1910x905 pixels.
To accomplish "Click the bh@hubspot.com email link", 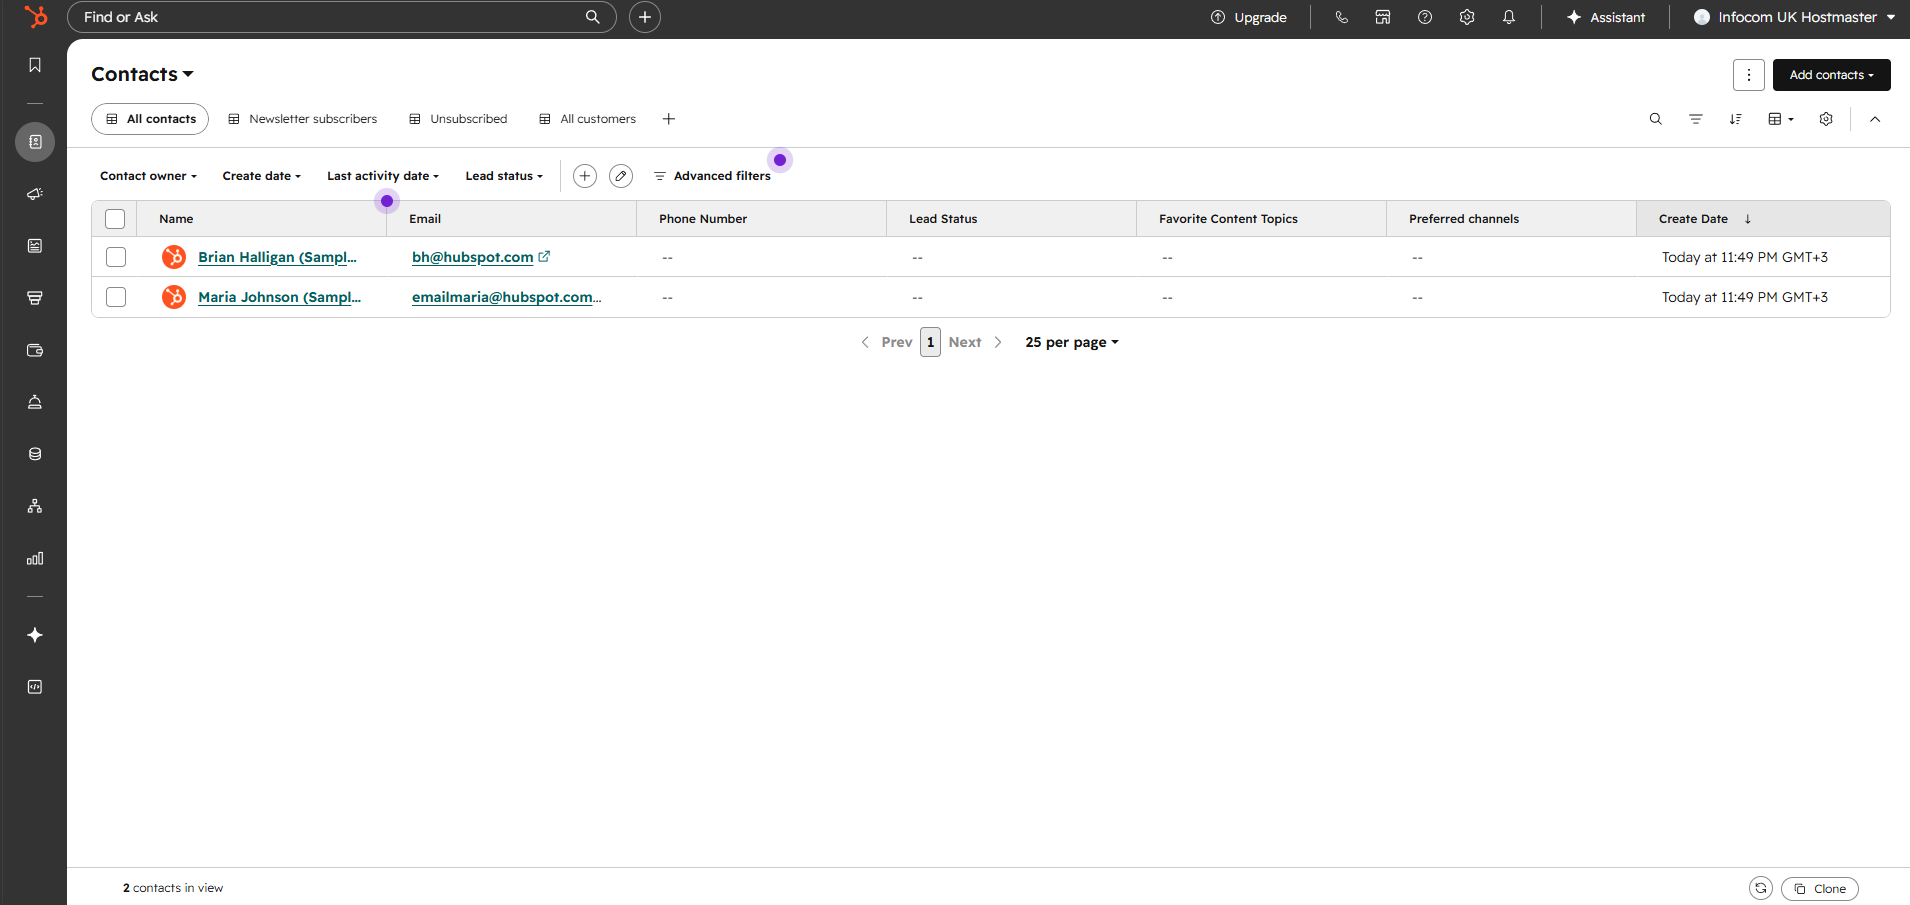I will pos(472,257).
